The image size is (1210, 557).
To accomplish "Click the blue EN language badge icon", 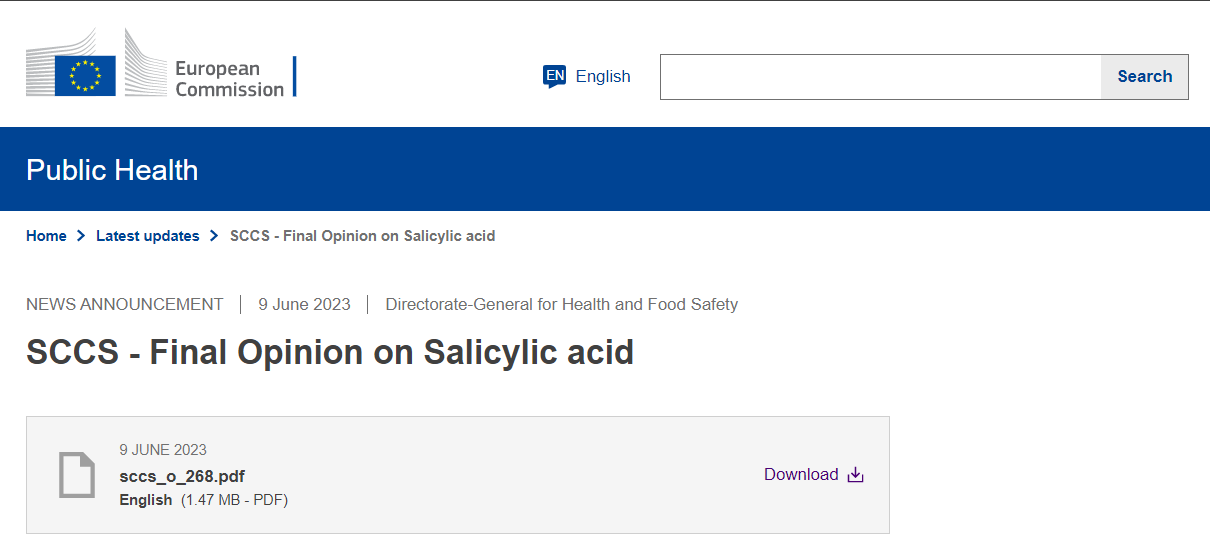I will pos(555,76).
